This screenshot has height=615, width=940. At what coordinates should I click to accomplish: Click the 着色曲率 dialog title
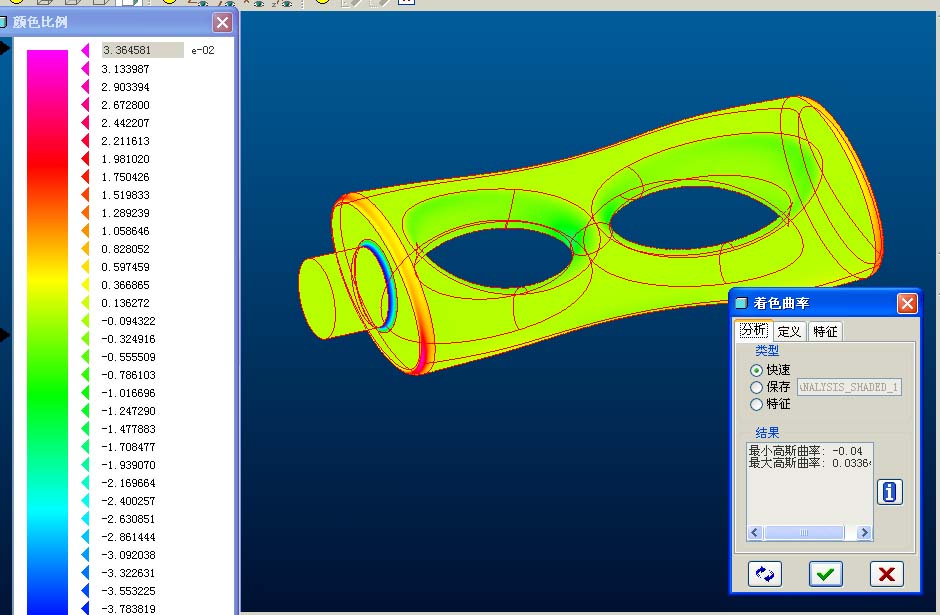(781, 303)
